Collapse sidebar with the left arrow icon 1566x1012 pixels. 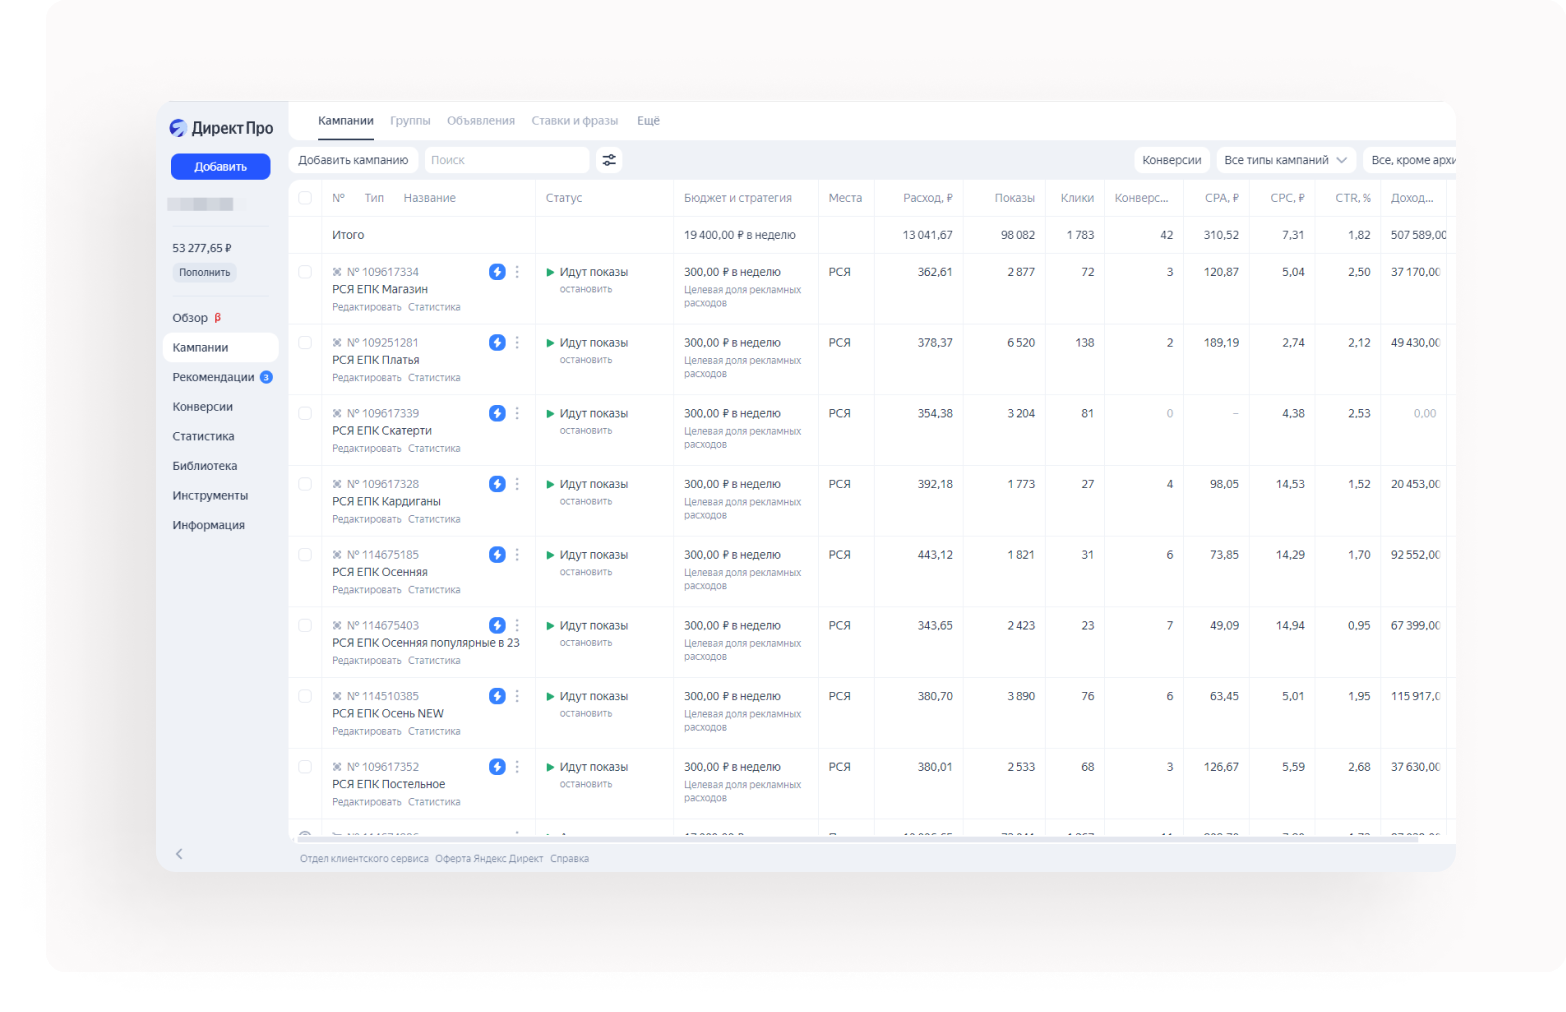pyautogui.click(x=179, y=854)
